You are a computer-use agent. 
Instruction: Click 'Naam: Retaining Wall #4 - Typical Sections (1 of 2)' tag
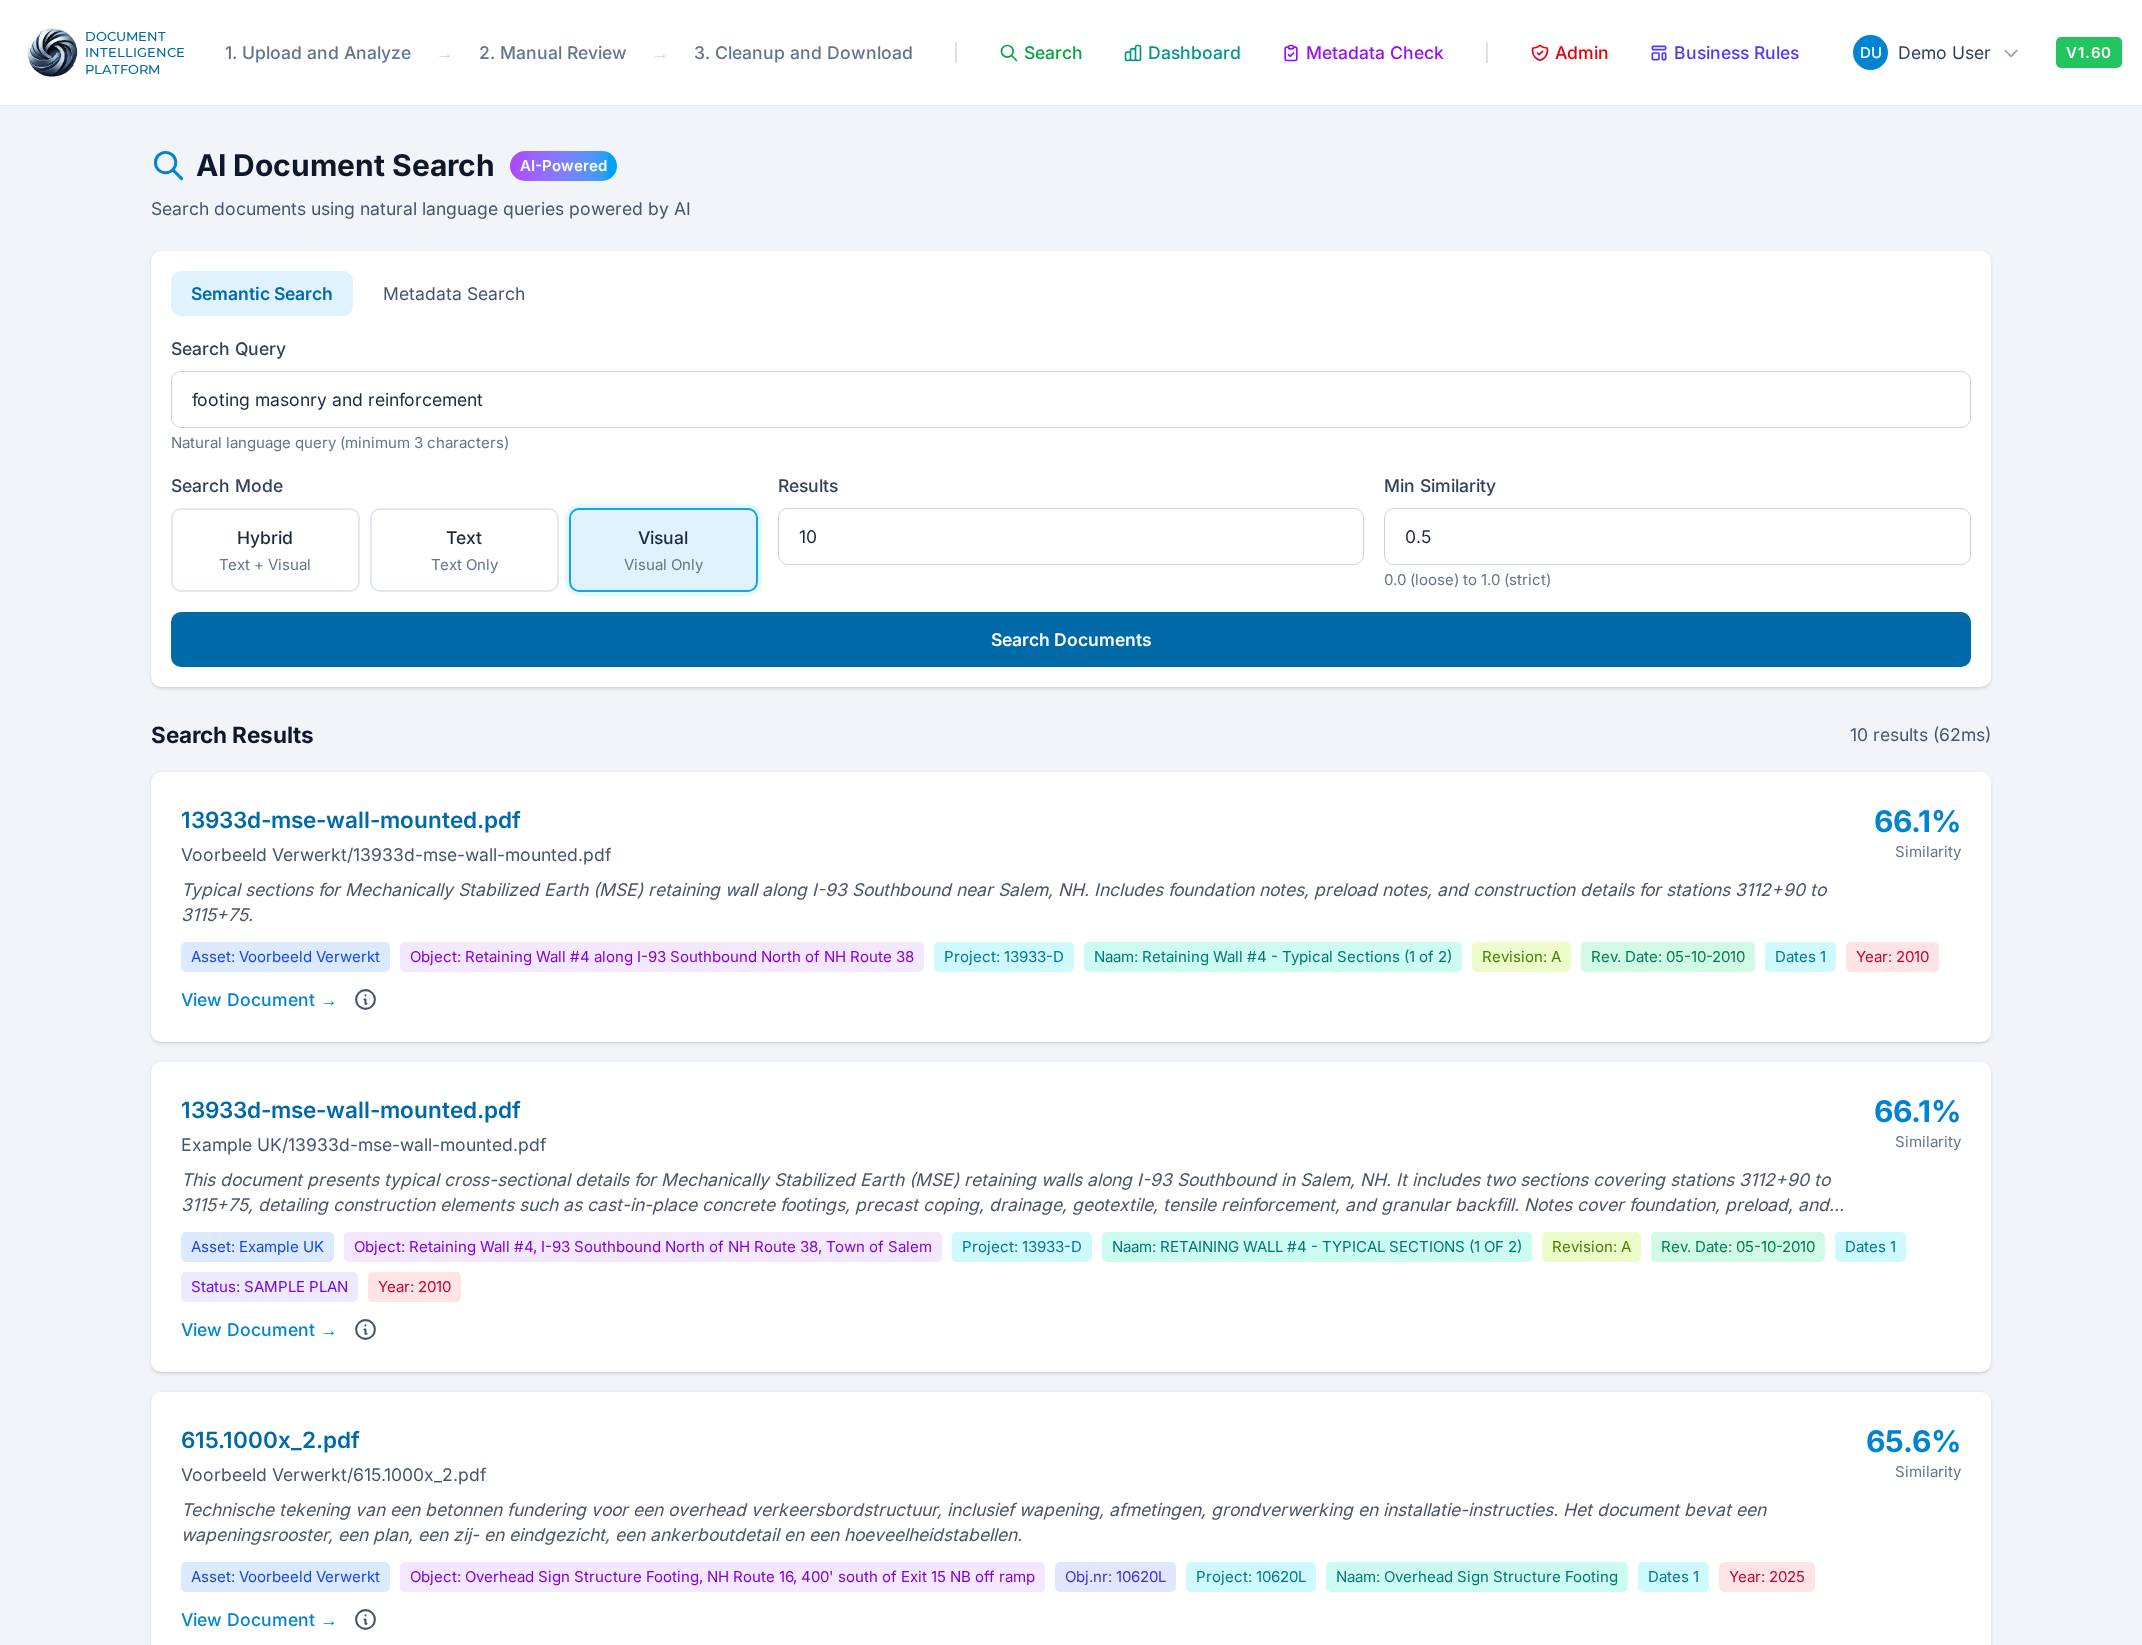tap(1273, 957)
